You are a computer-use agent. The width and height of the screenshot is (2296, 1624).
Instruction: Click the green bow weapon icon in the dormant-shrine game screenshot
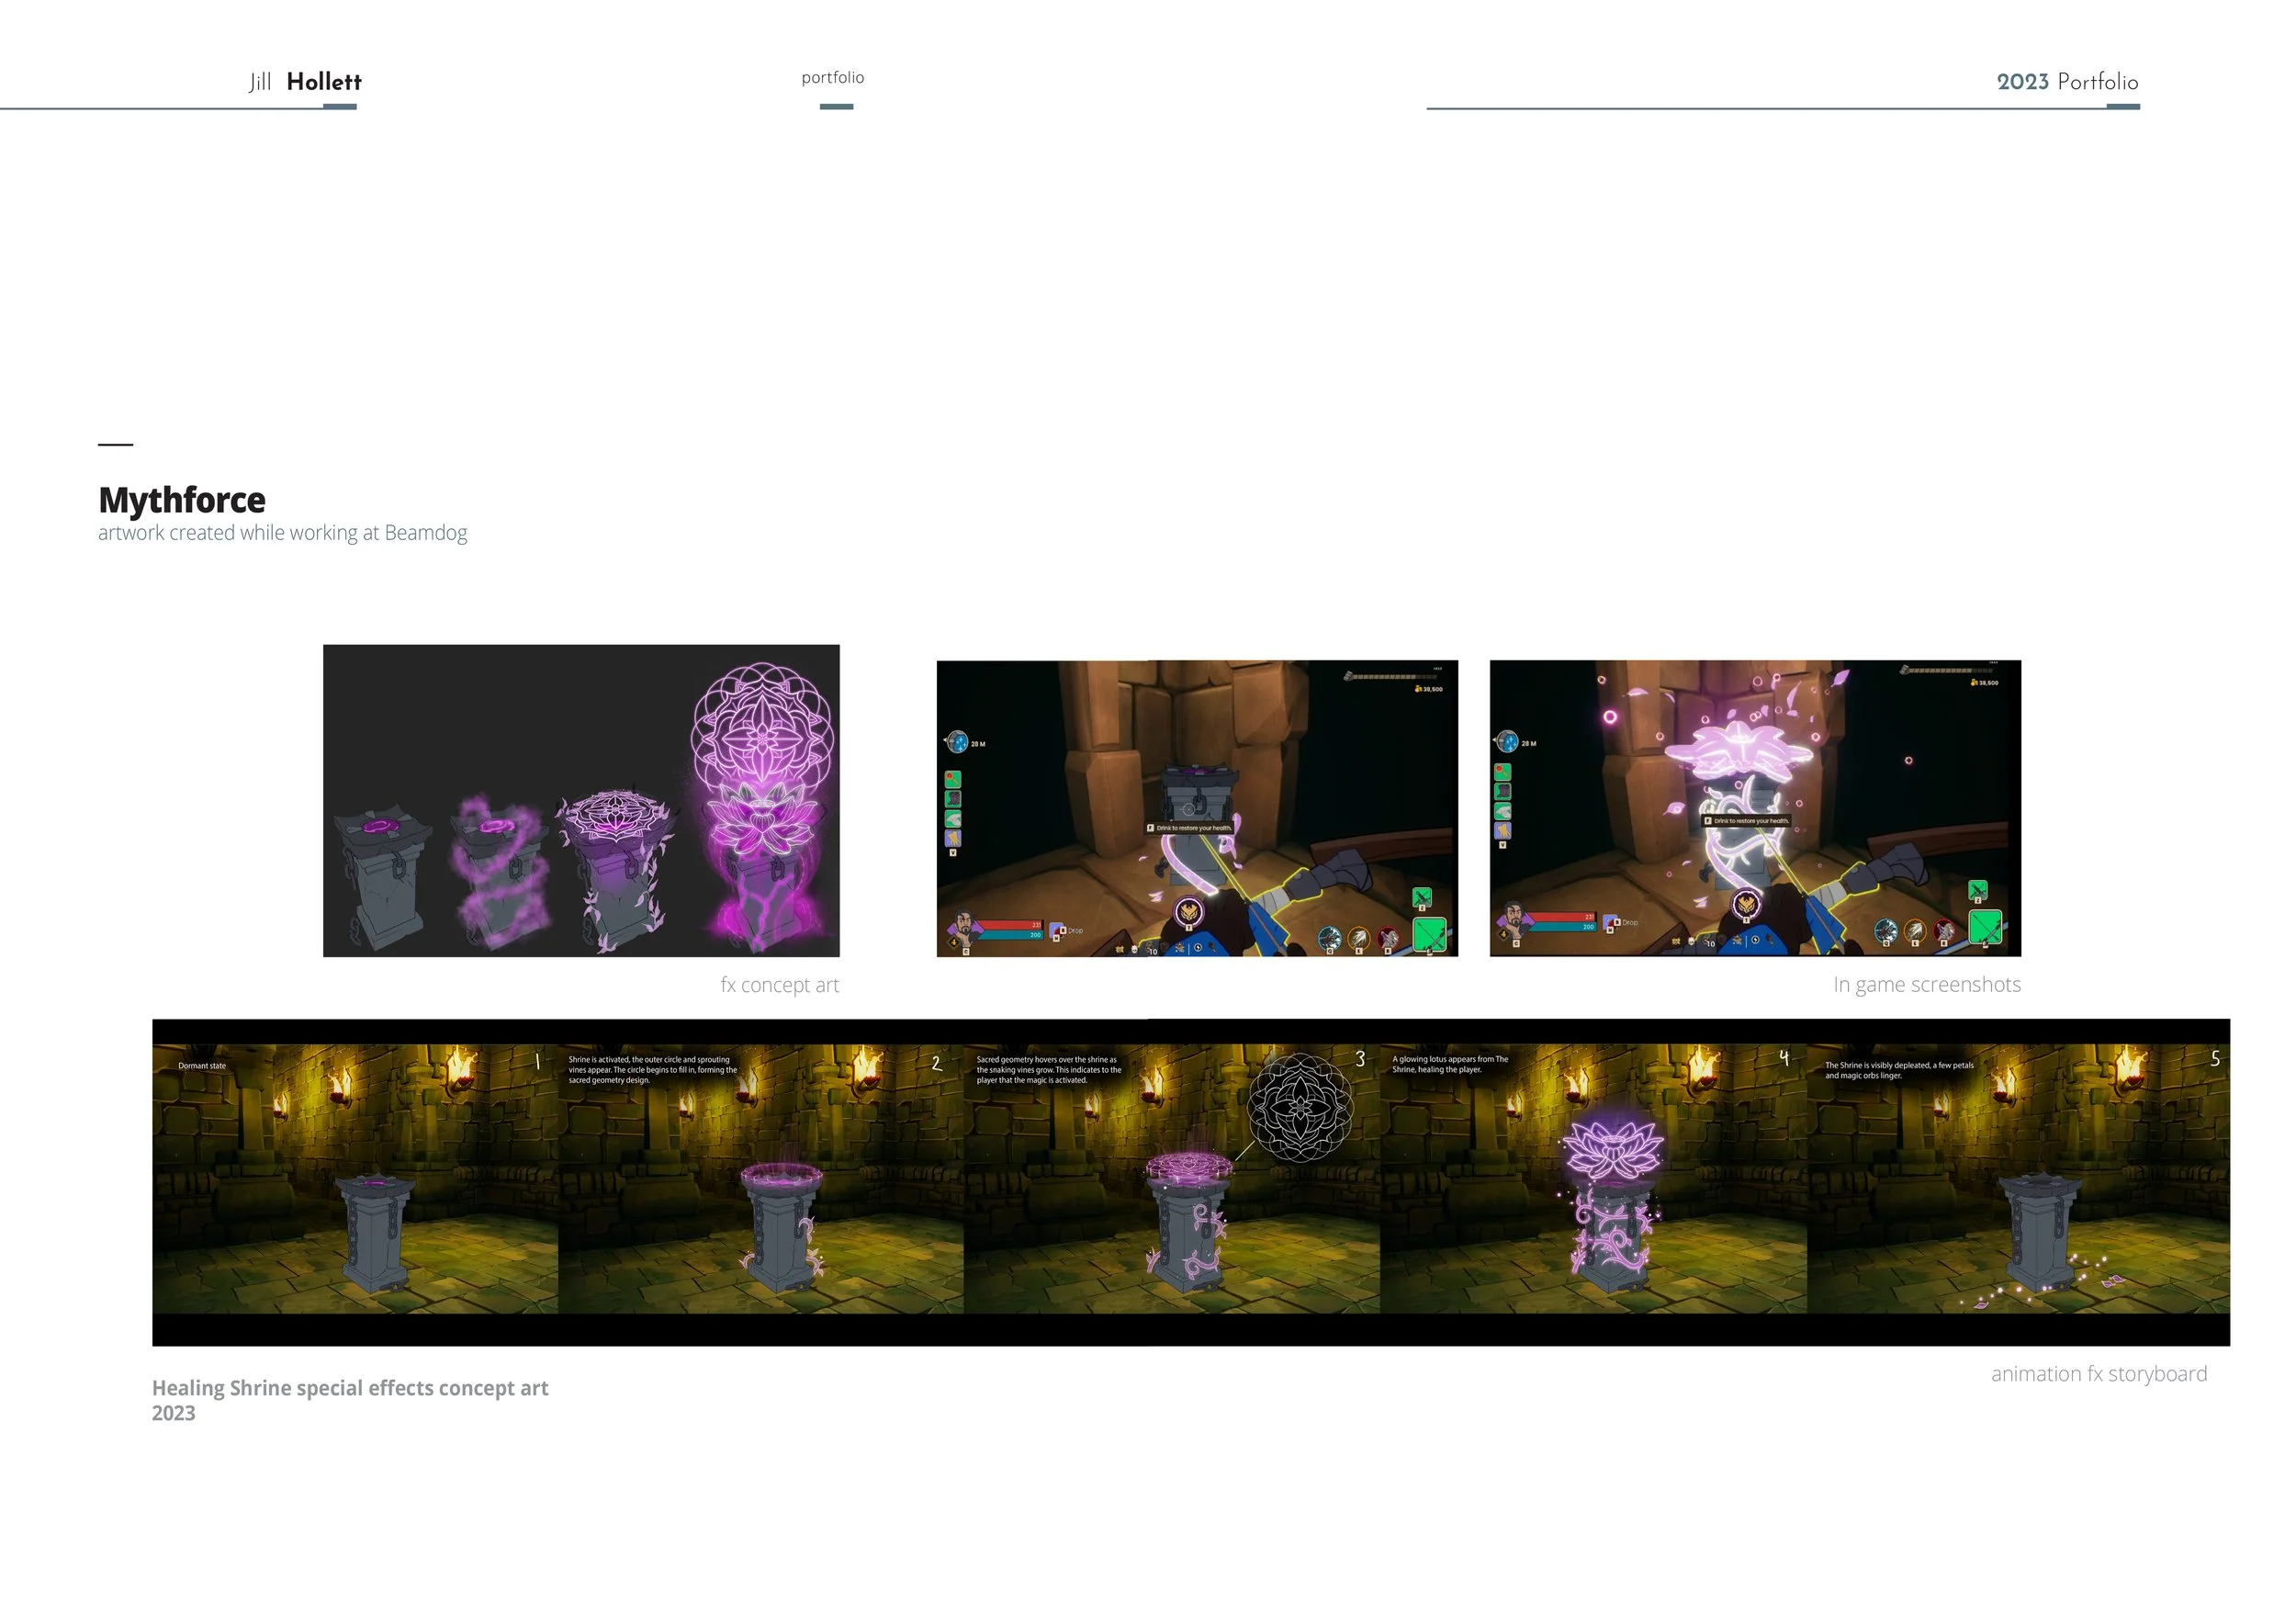tap(1429, 934)
